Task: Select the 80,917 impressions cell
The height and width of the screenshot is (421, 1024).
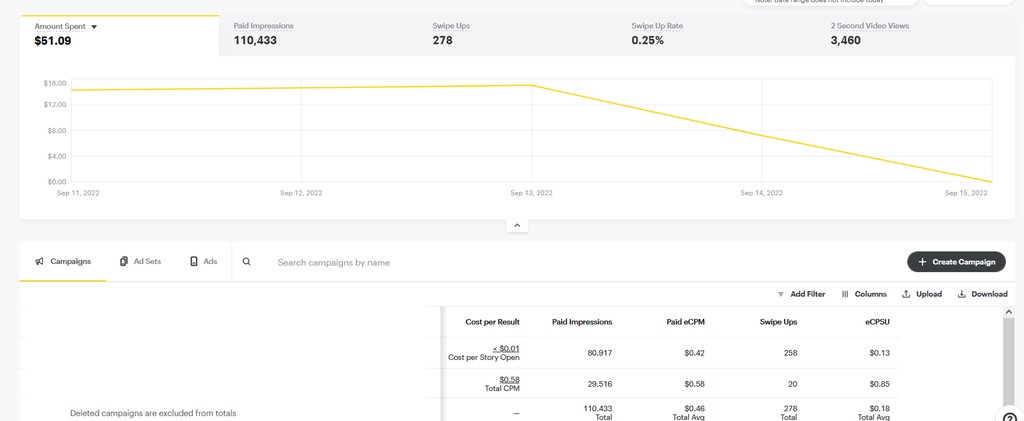Action: click(599, 353)
